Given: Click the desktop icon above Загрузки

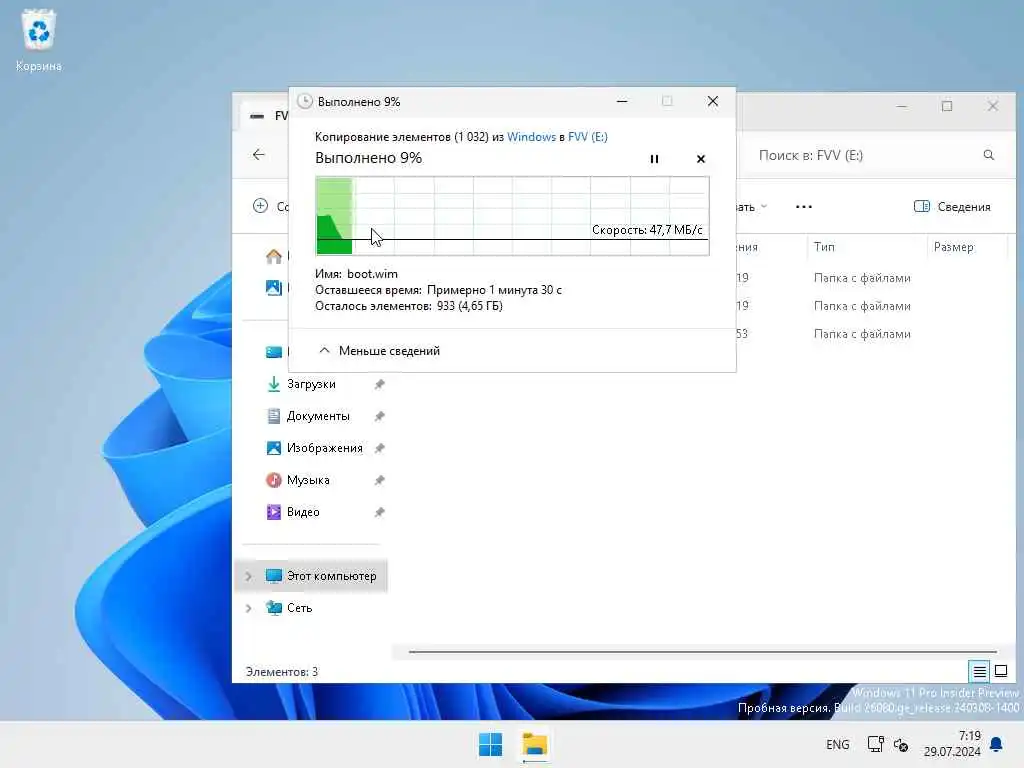Looking at the screenshot, I should (x=274, y=352).
